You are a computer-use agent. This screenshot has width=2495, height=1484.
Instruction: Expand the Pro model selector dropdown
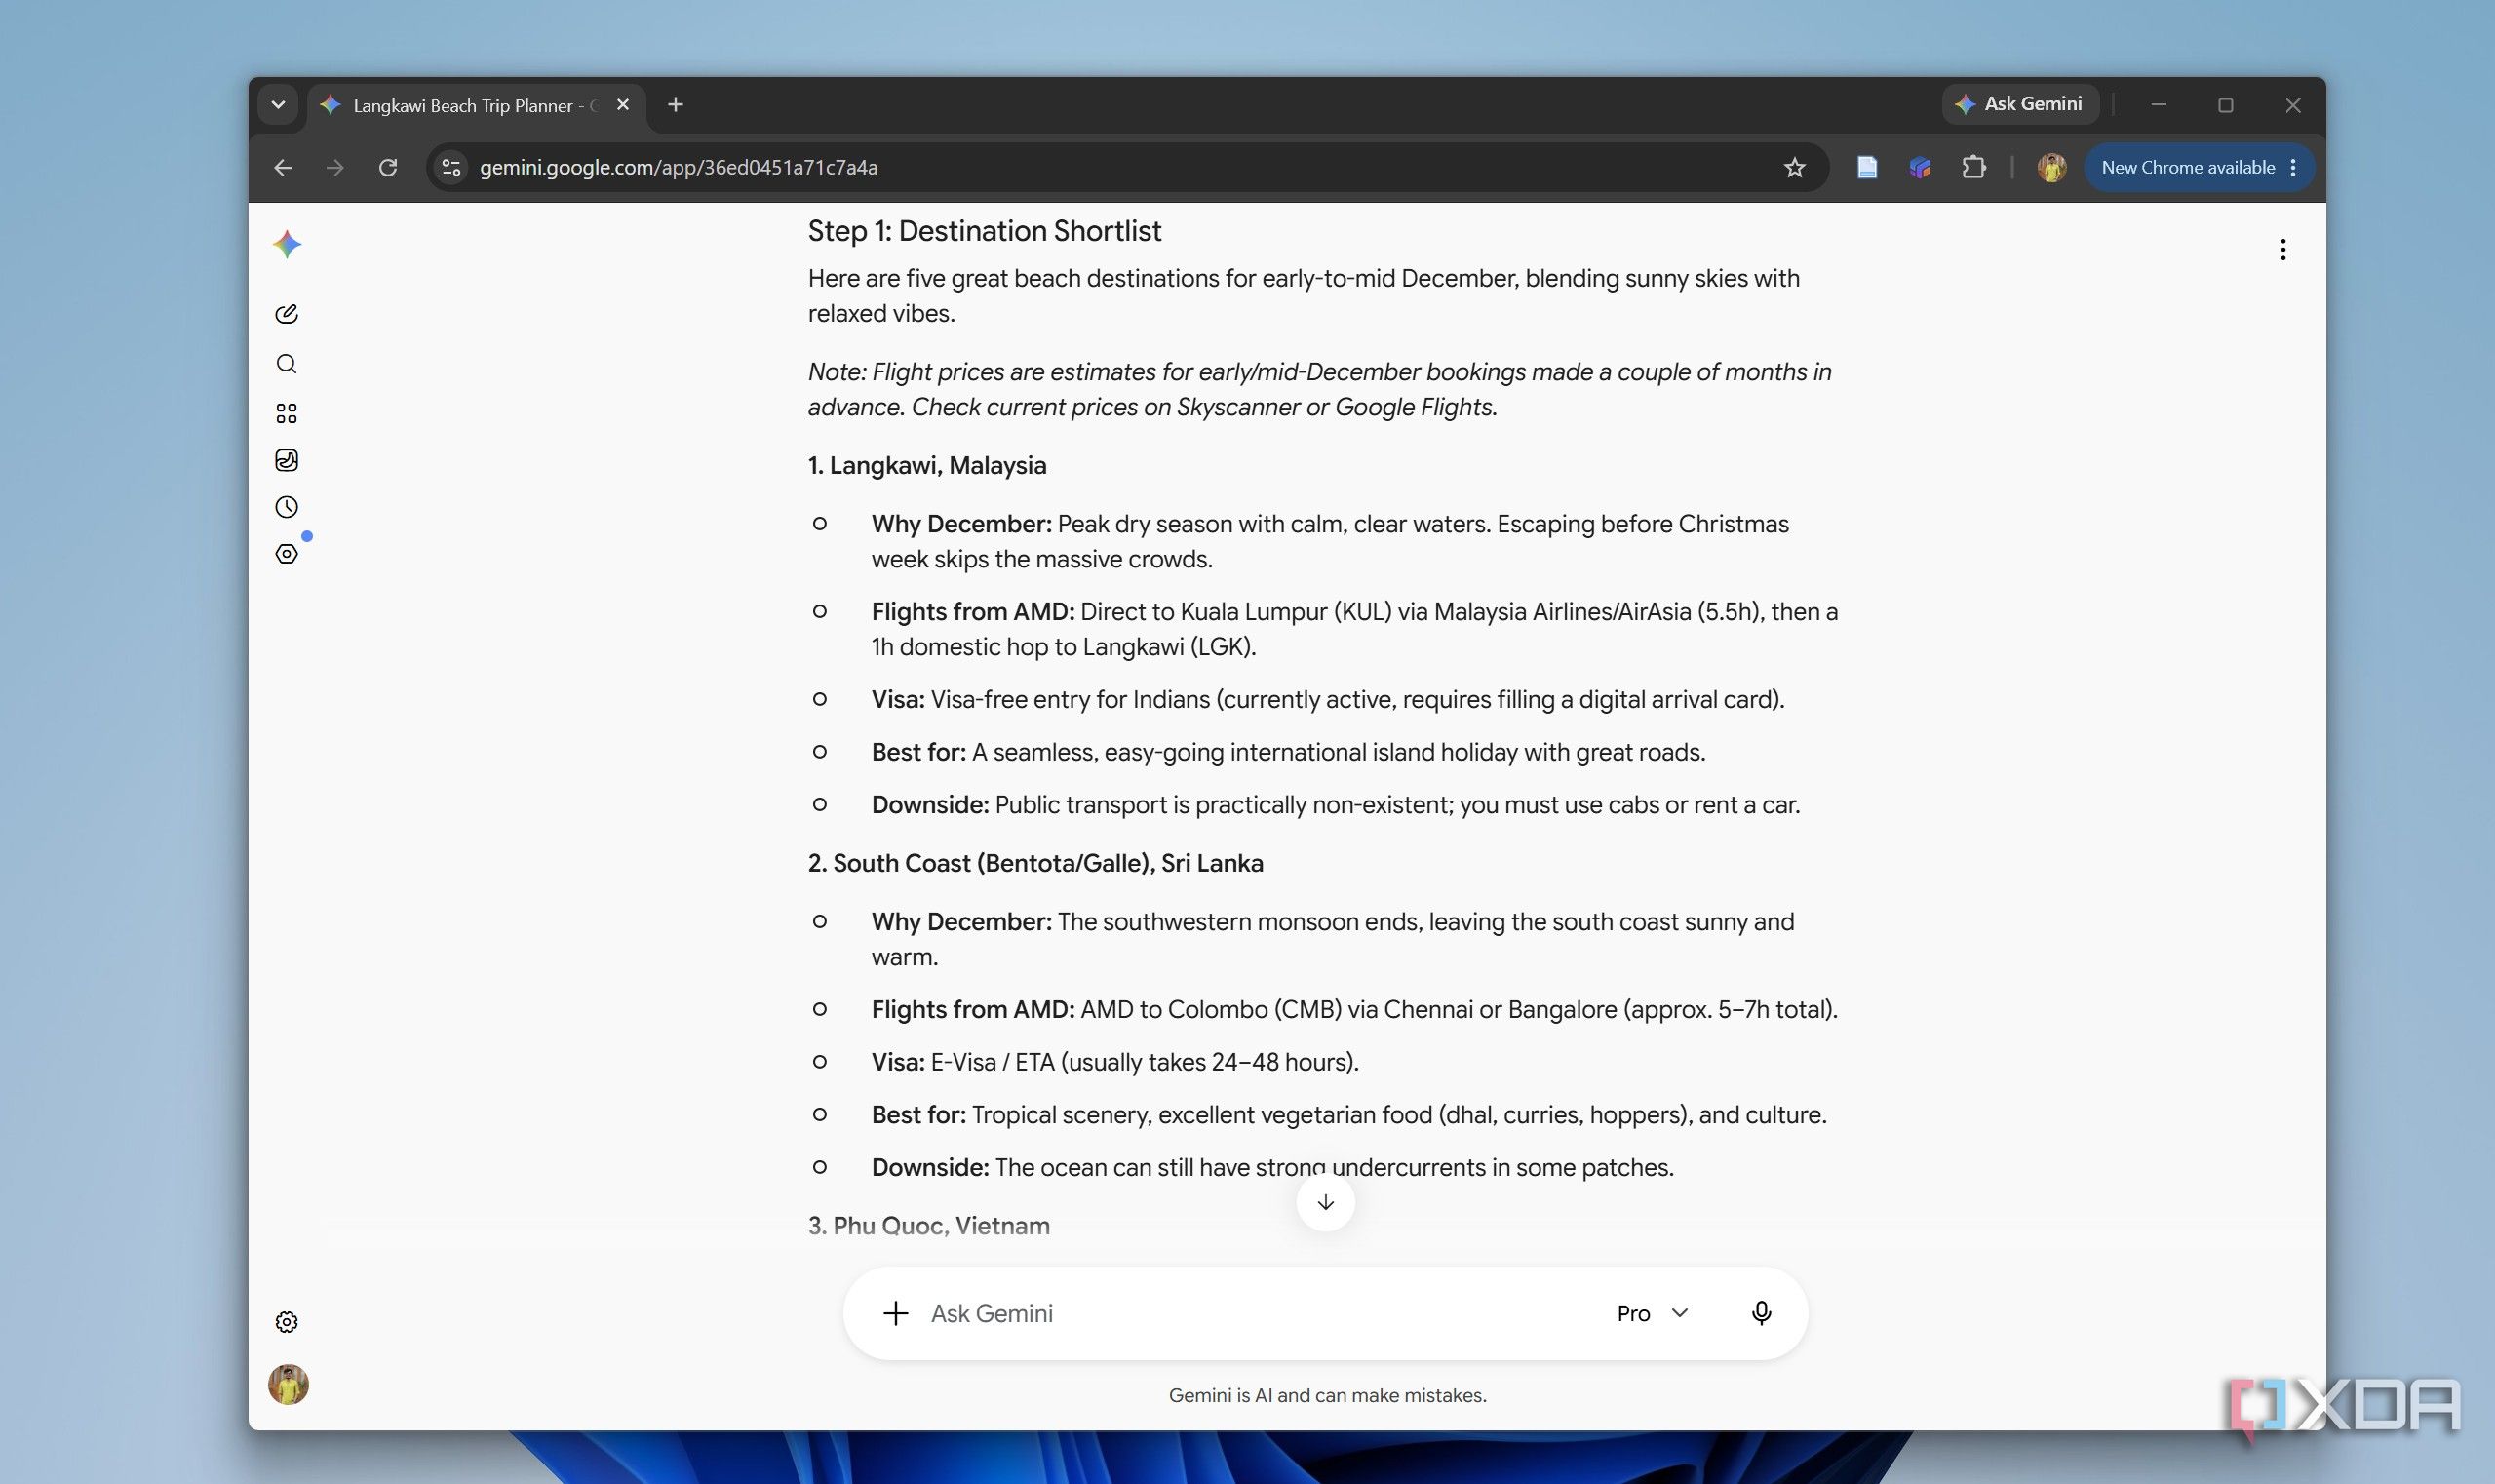1652,1313
